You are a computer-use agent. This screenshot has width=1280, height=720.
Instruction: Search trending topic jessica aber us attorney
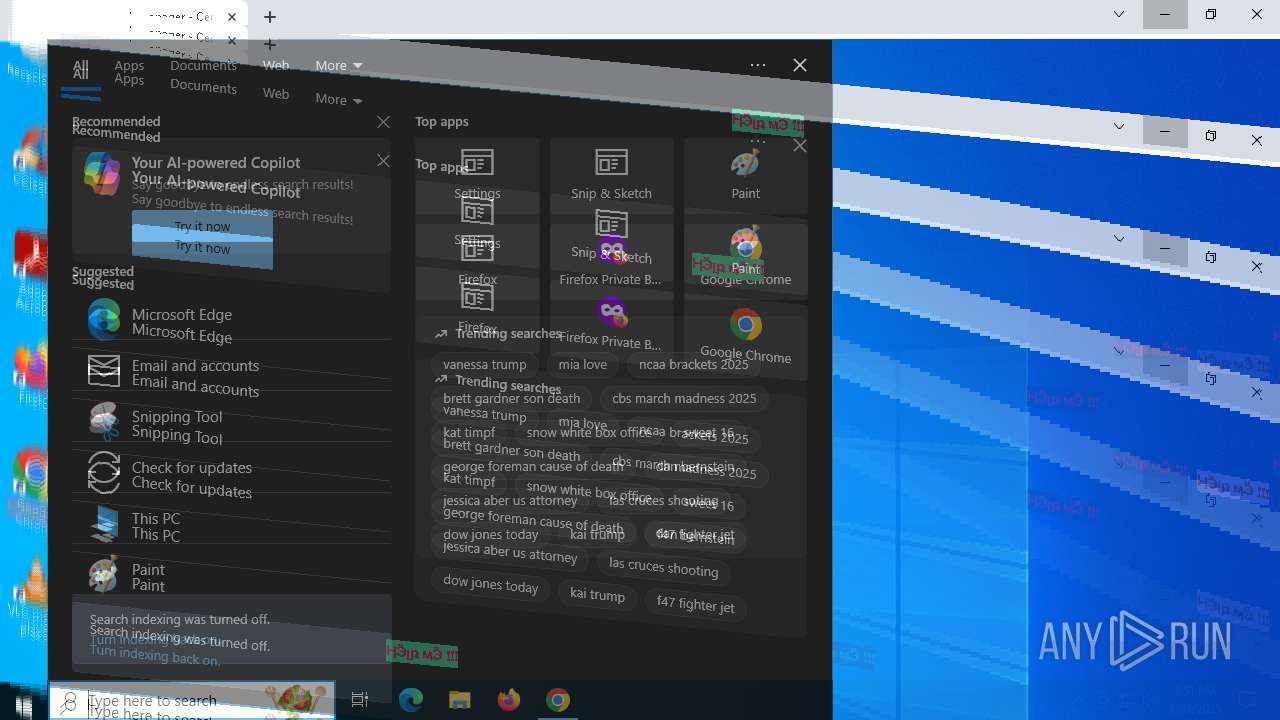(510, 500)
